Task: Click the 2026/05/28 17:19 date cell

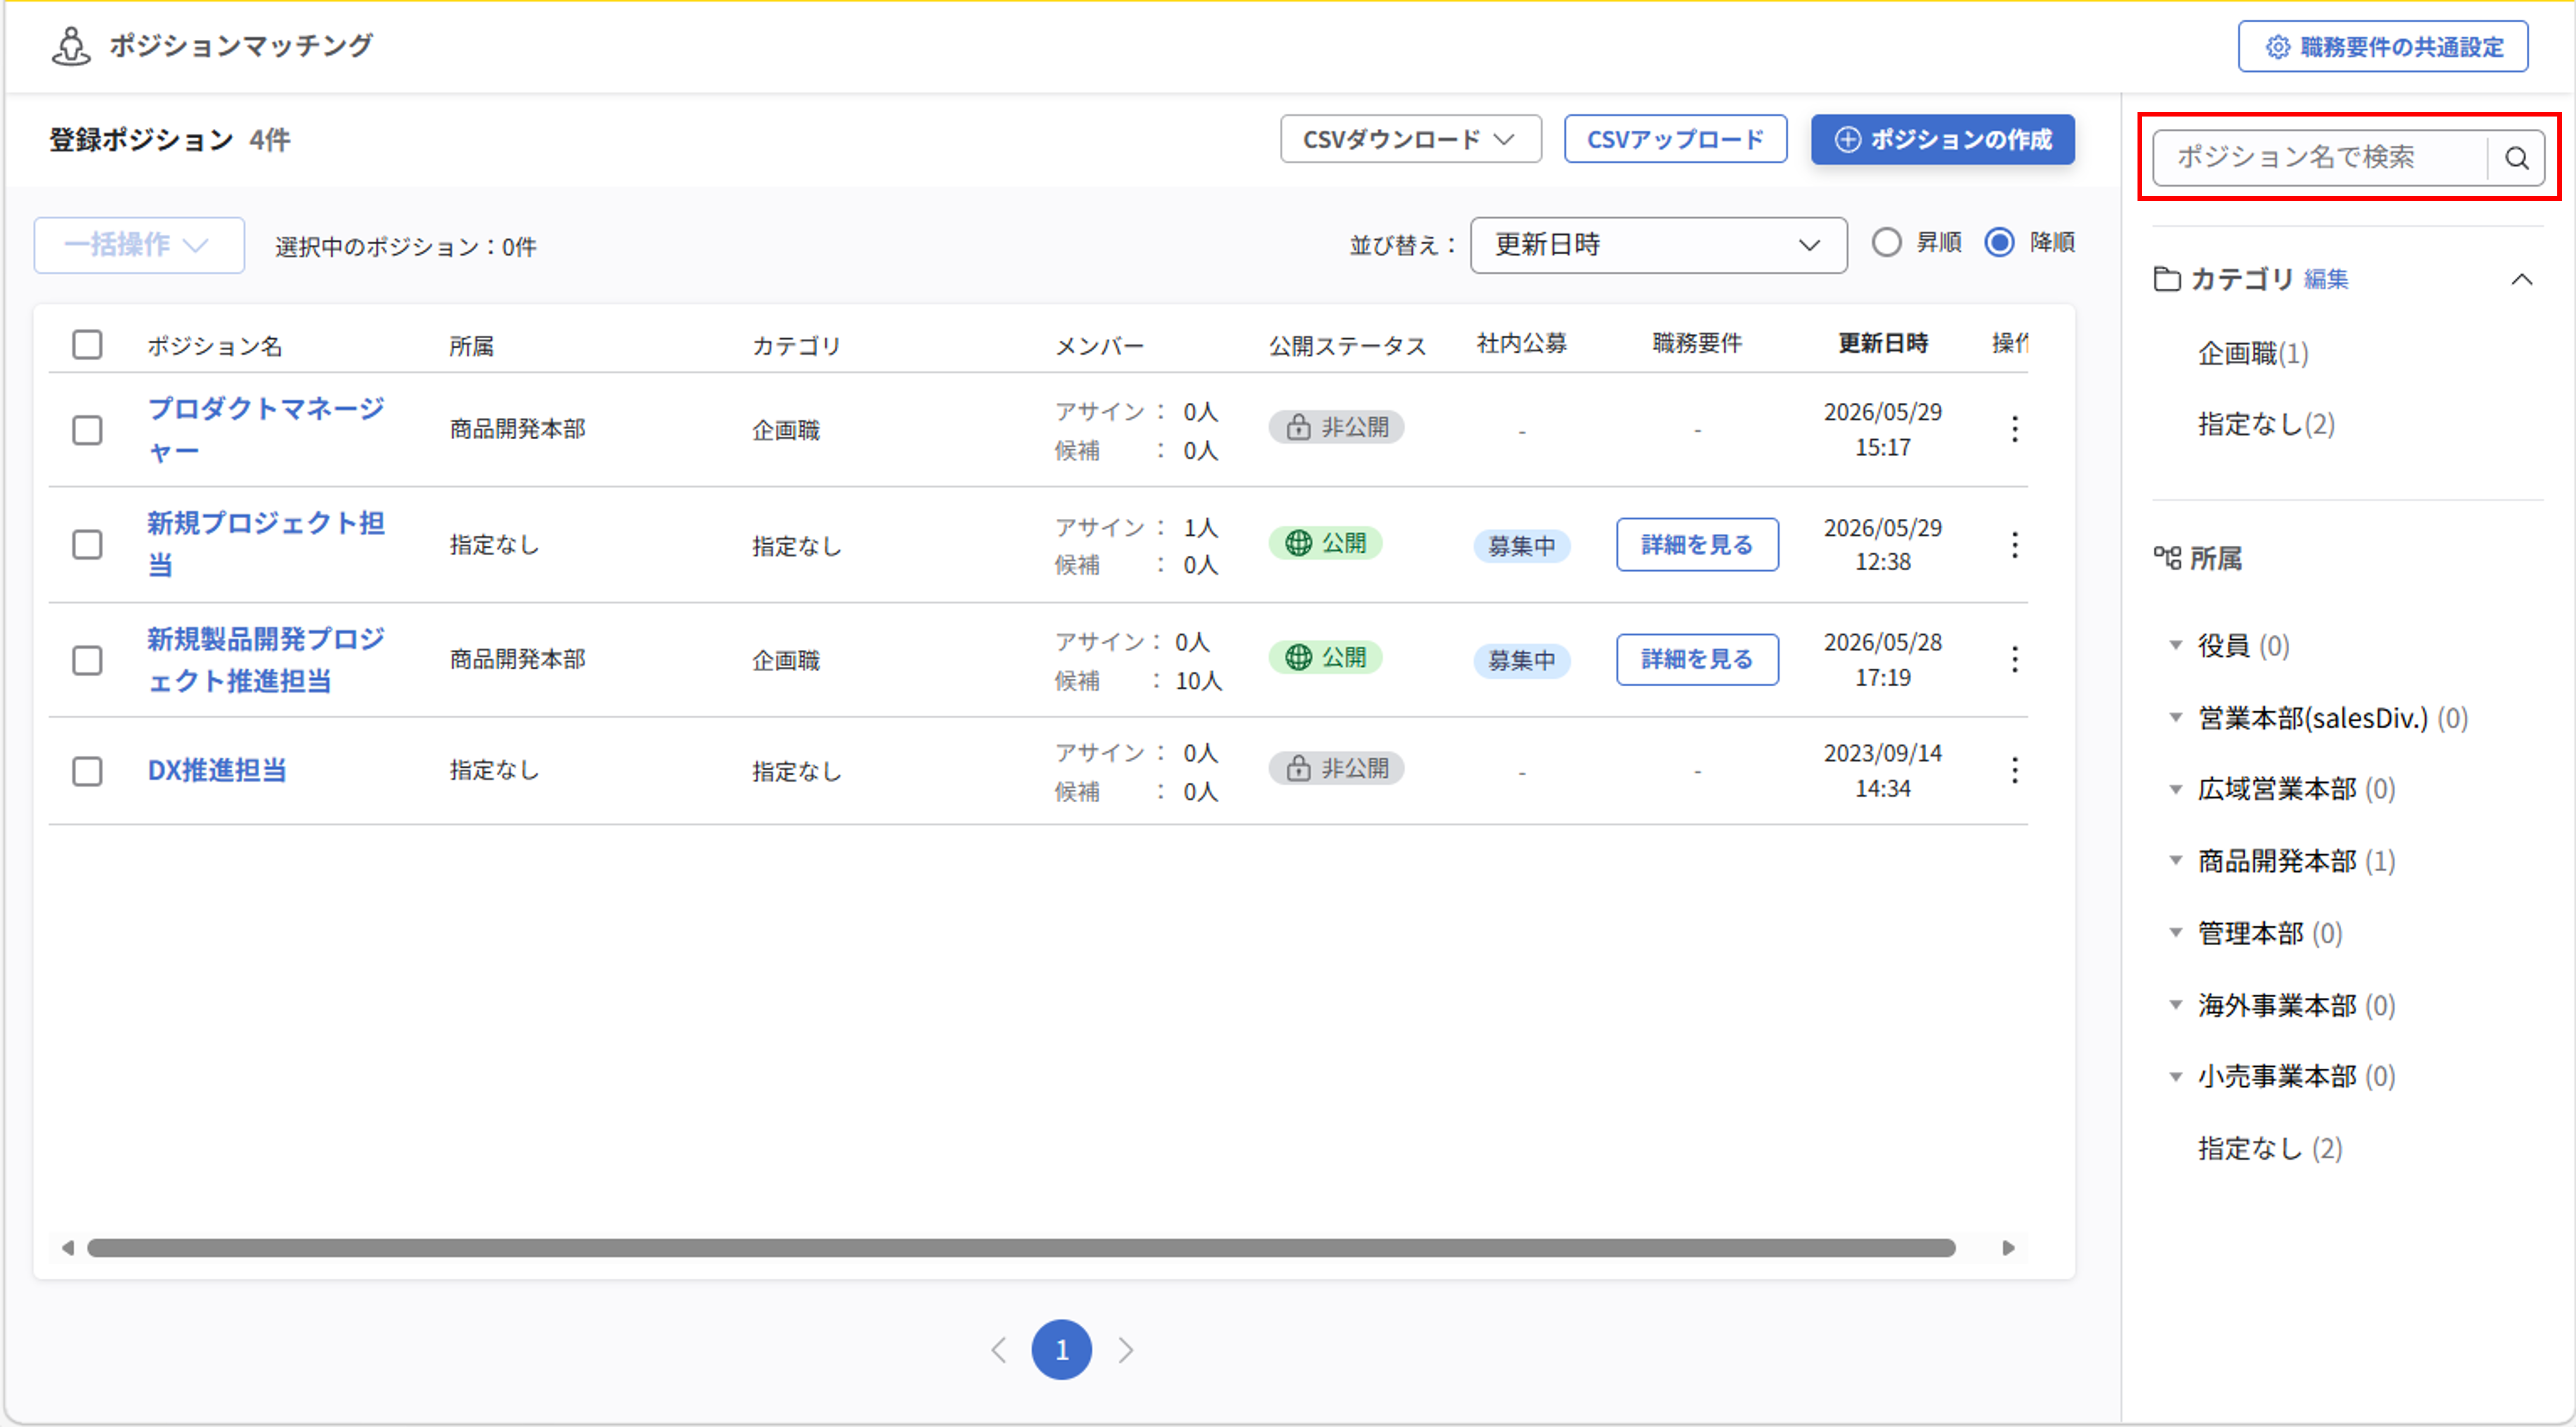Action: coord(1882,659)
